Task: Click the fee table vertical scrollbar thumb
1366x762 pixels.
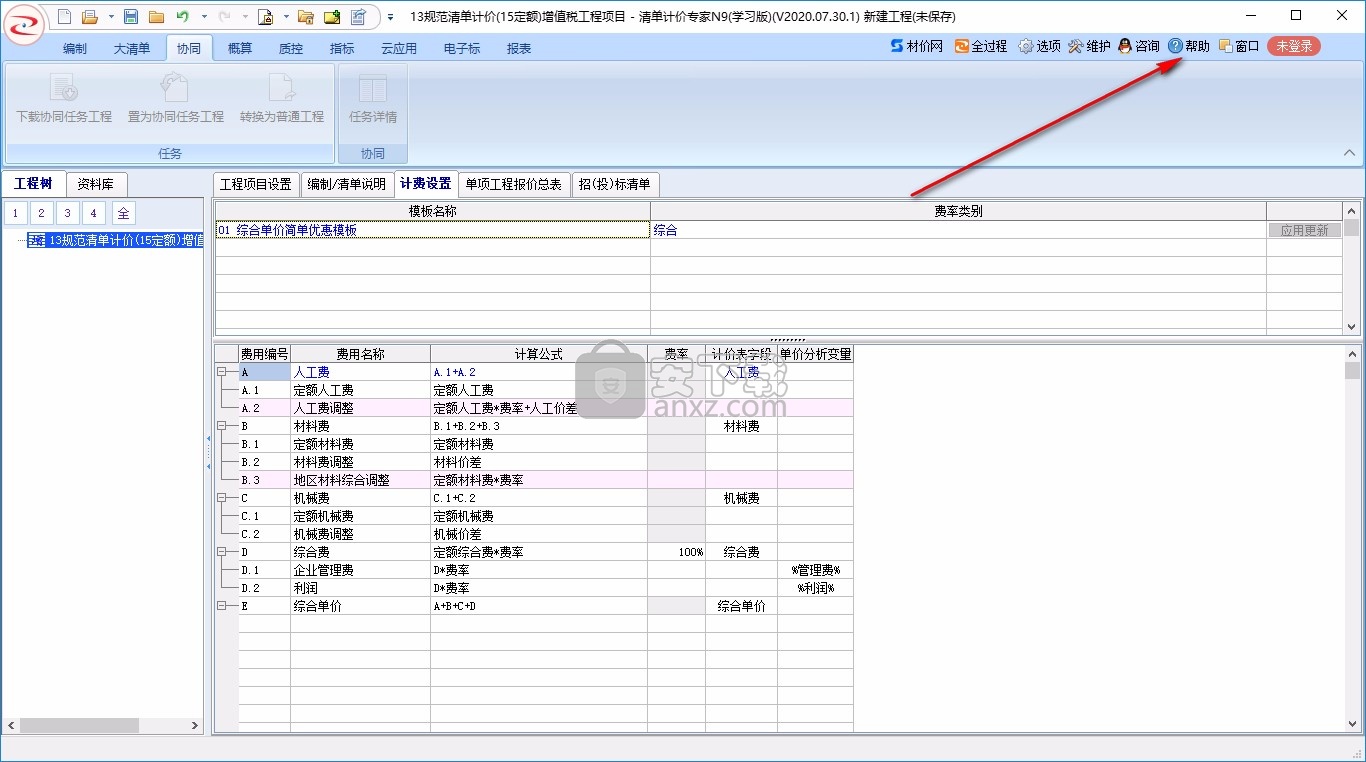Action: [1352, 371]
